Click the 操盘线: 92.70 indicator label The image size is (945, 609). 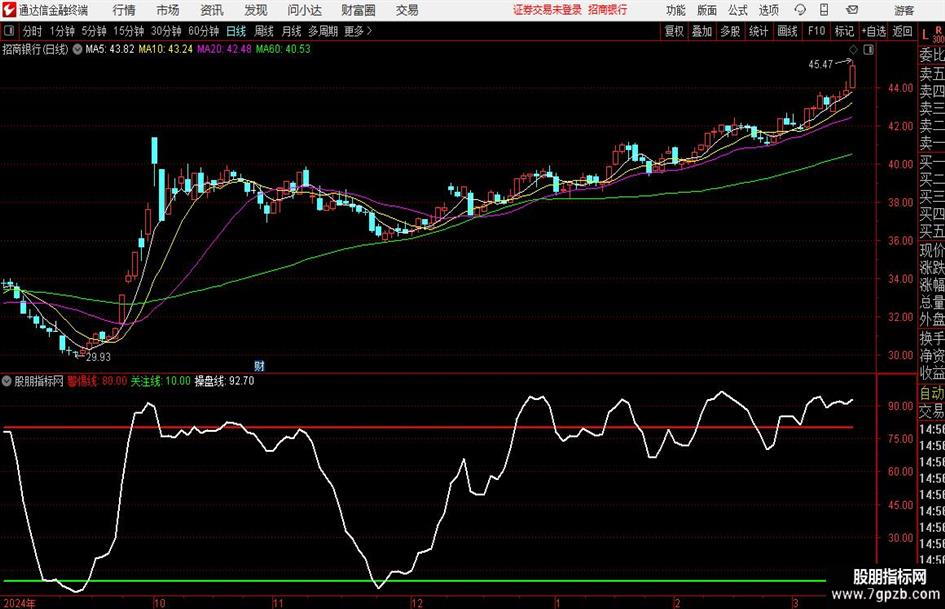click(224, 381)
